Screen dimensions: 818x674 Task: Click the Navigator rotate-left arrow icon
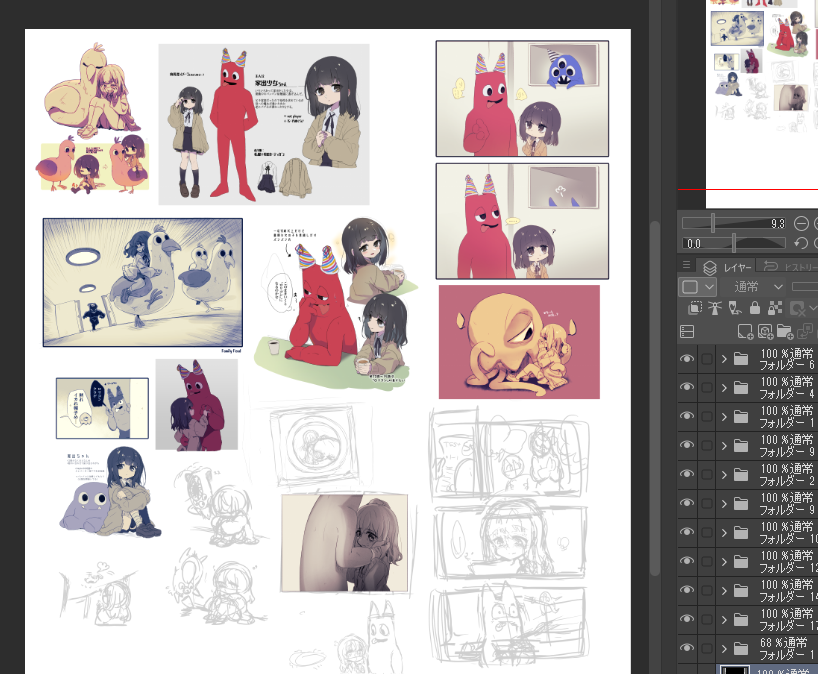801,243
